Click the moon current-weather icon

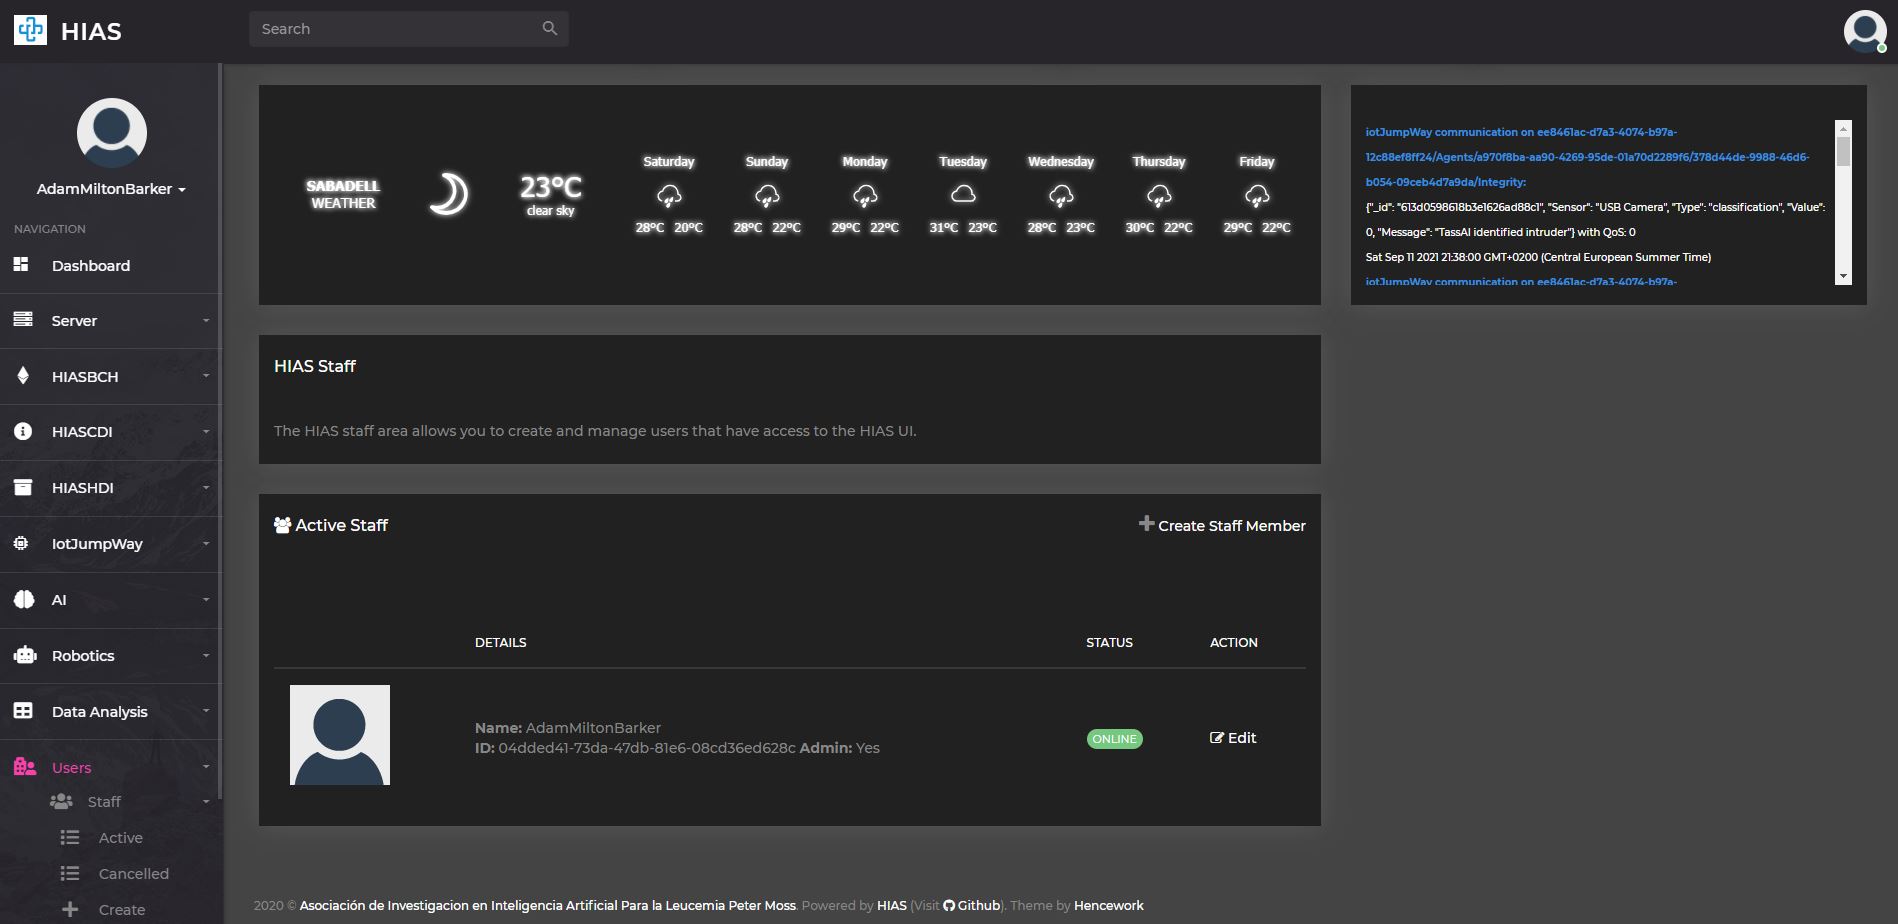[448, 194]
